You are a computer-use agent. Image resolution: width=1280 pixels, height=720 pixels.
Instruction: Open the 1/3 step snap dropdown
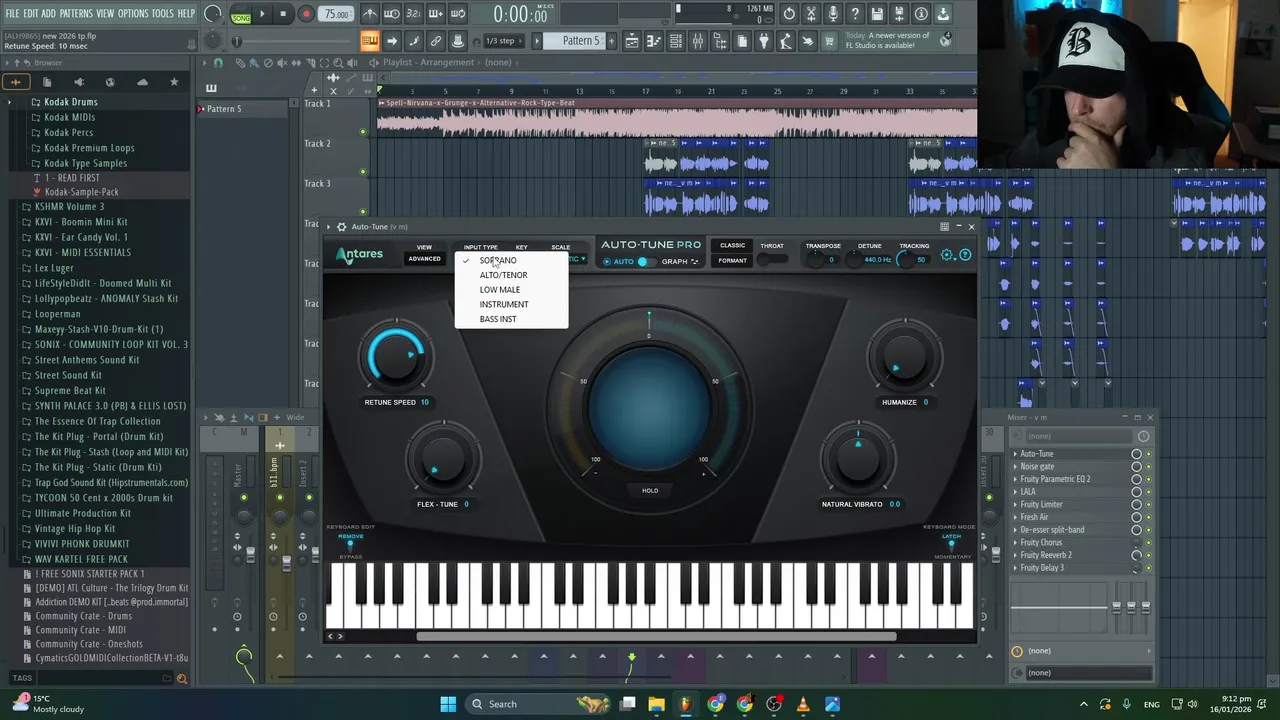click(x=502, y=41)
